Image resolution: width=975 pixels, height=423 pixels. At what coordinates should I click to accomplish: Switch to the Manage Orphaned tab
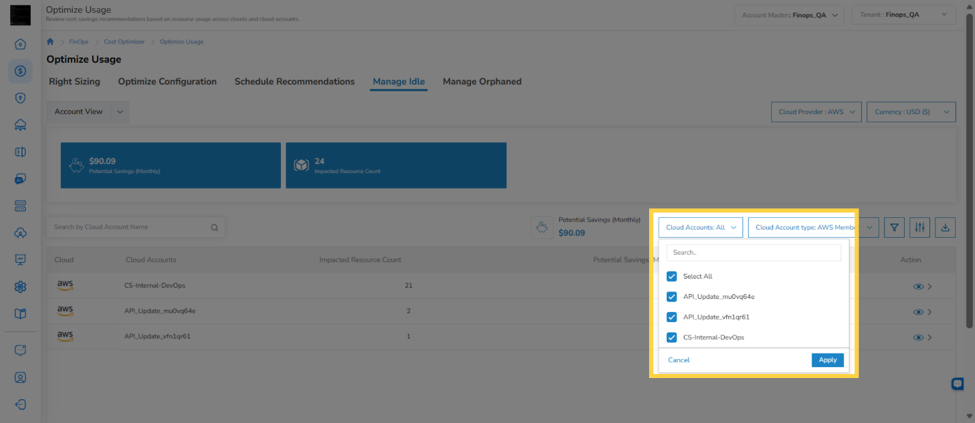click(x=482, y=81)
